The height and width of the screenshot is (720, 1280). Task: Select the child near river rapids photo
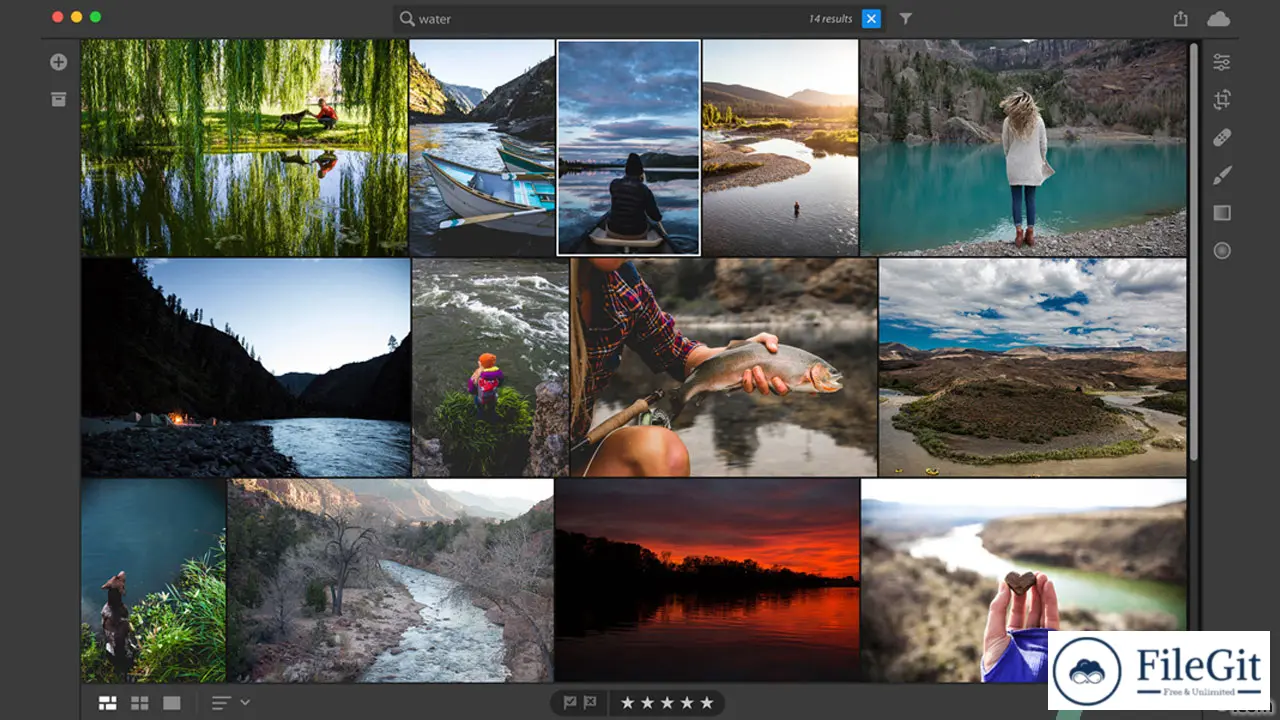pos(490,367)
